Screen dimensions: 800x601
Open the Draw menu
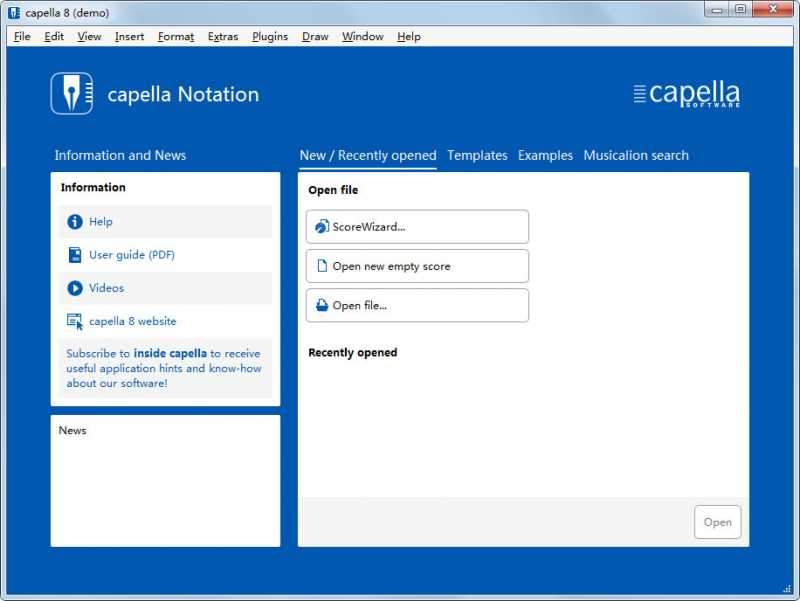pyautogui.click(x=314, y=36)
